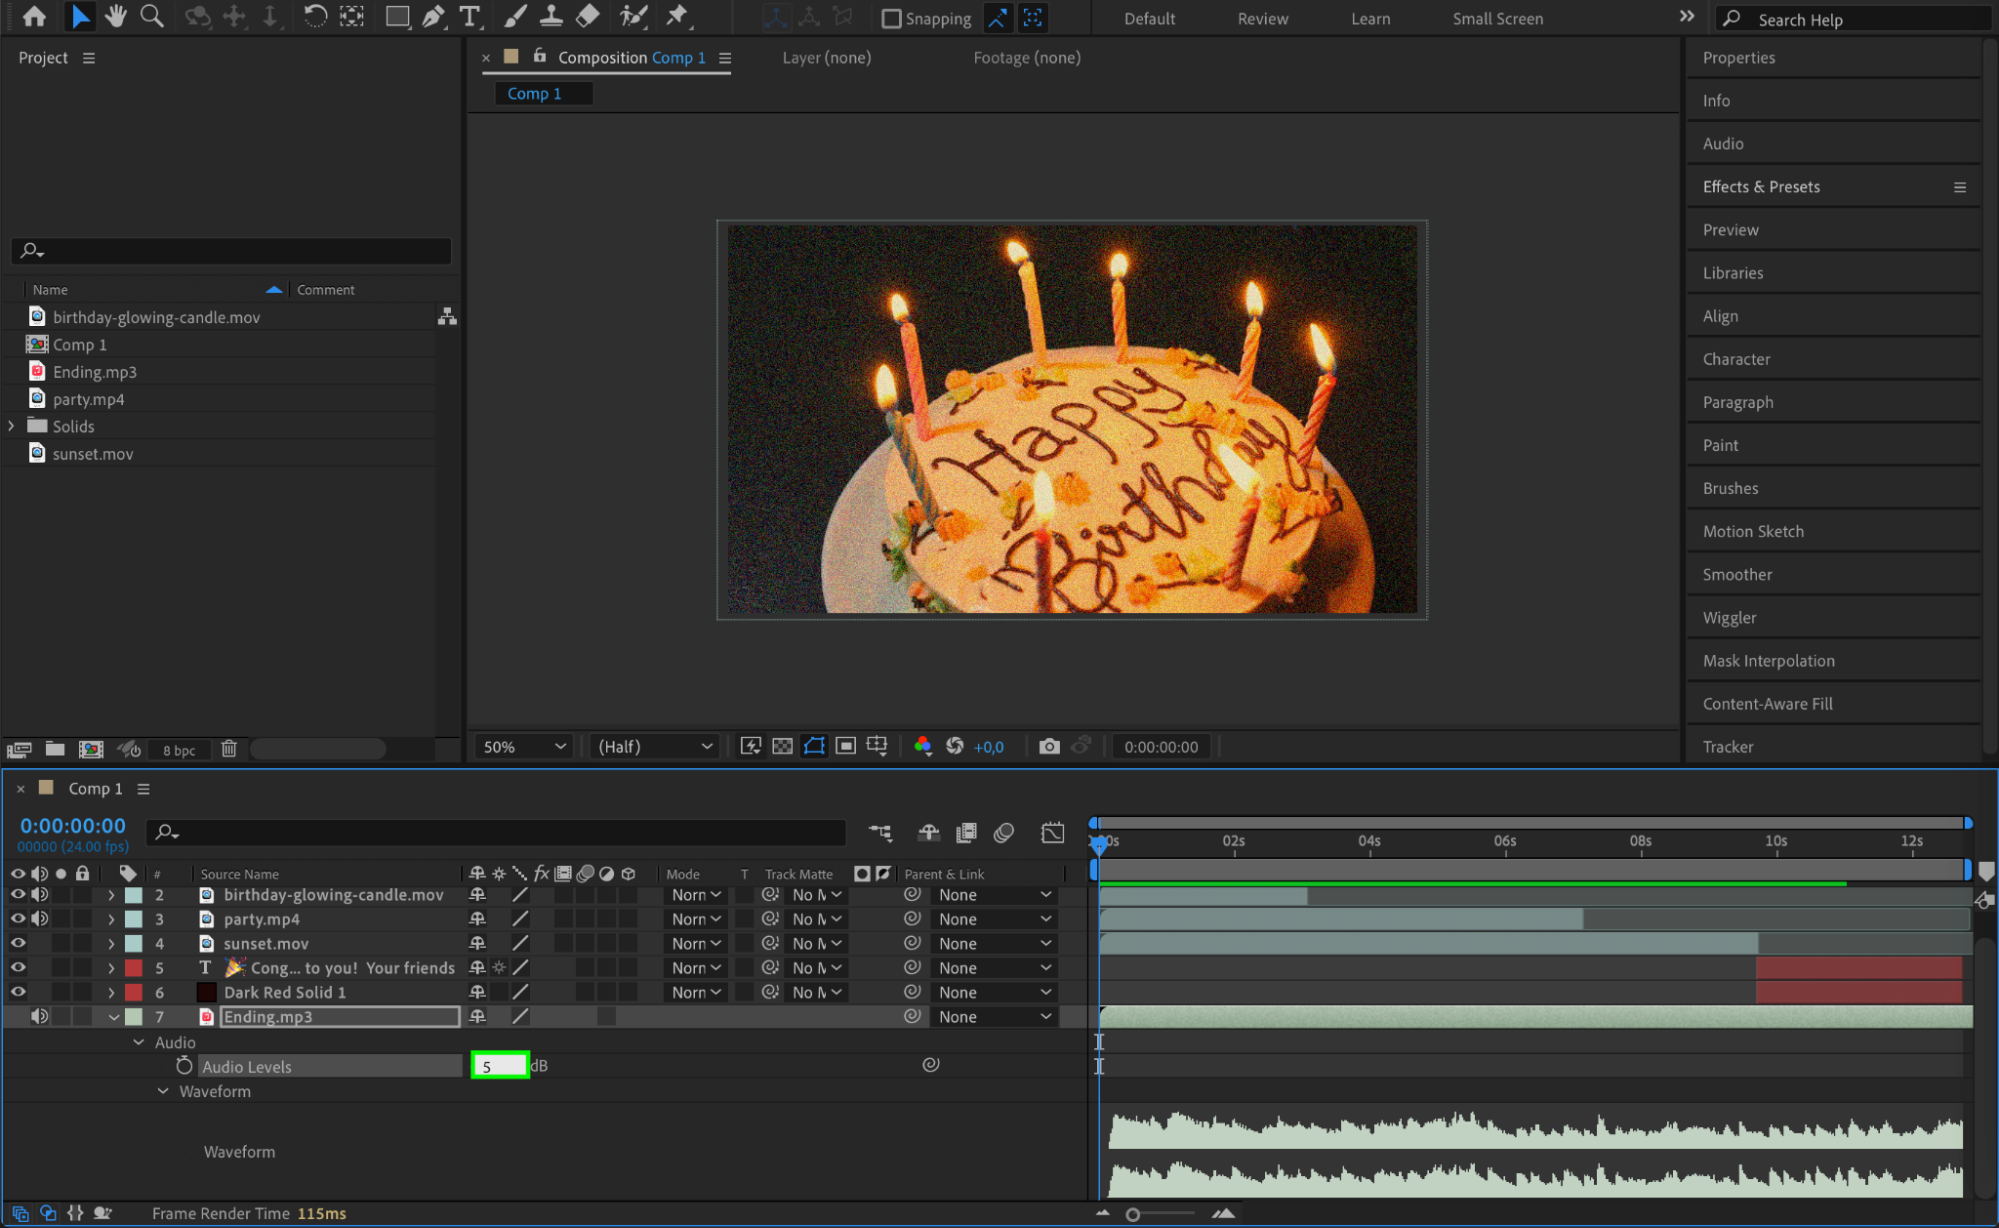Select the Puppet Pin tool

[677, 16]
